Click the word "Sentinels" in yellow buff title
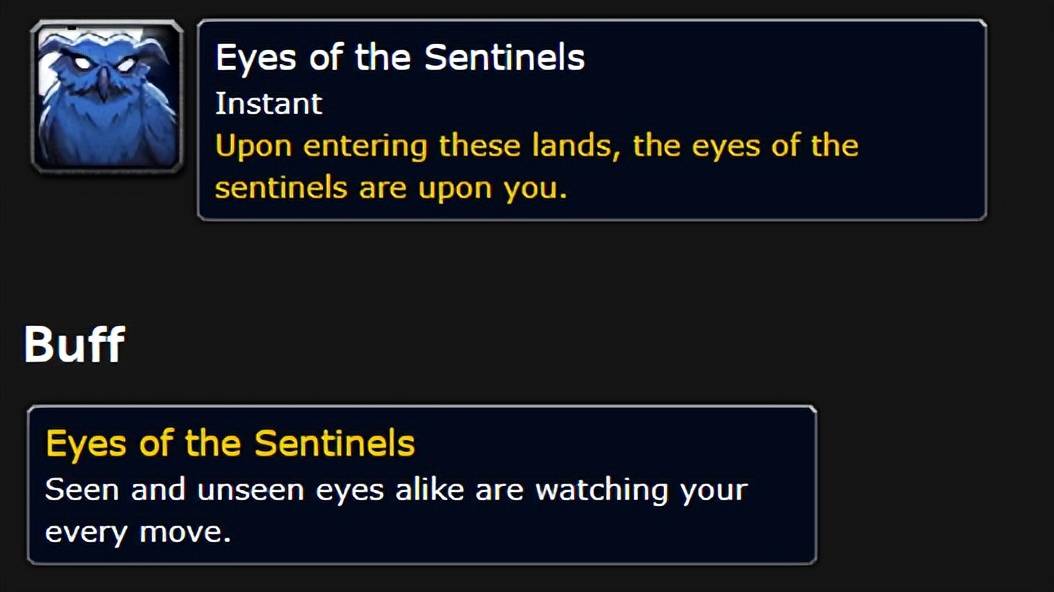This screenshot has width=1054, height=592. point(334,443)
